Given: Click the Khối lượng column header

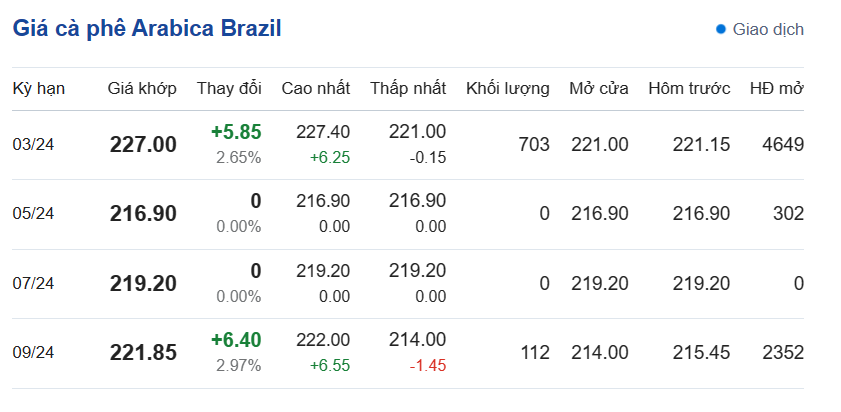Looking at the screenshot, I should [508, 88].
